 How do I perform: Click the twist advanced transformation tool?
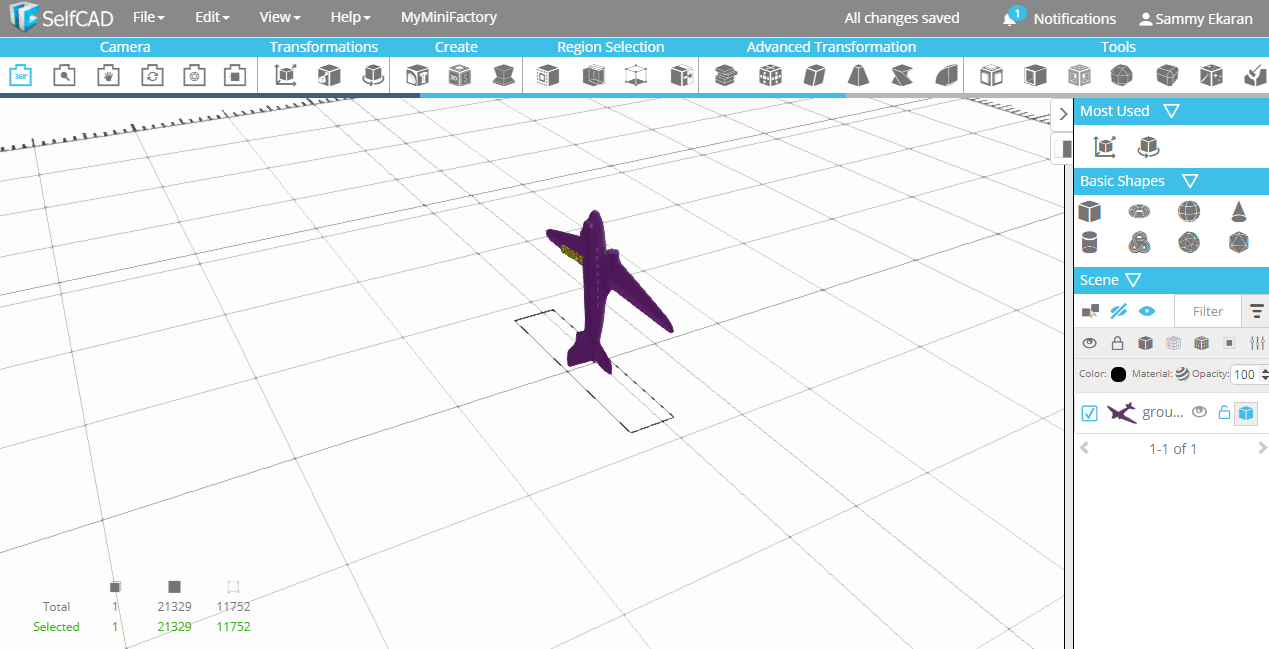pyautogui.click(x=903, y=75)
